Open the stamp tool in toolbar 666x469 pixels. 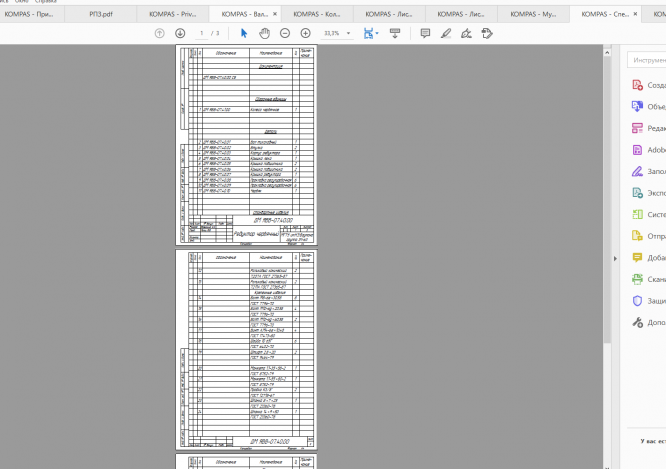[x=487, y=33]
